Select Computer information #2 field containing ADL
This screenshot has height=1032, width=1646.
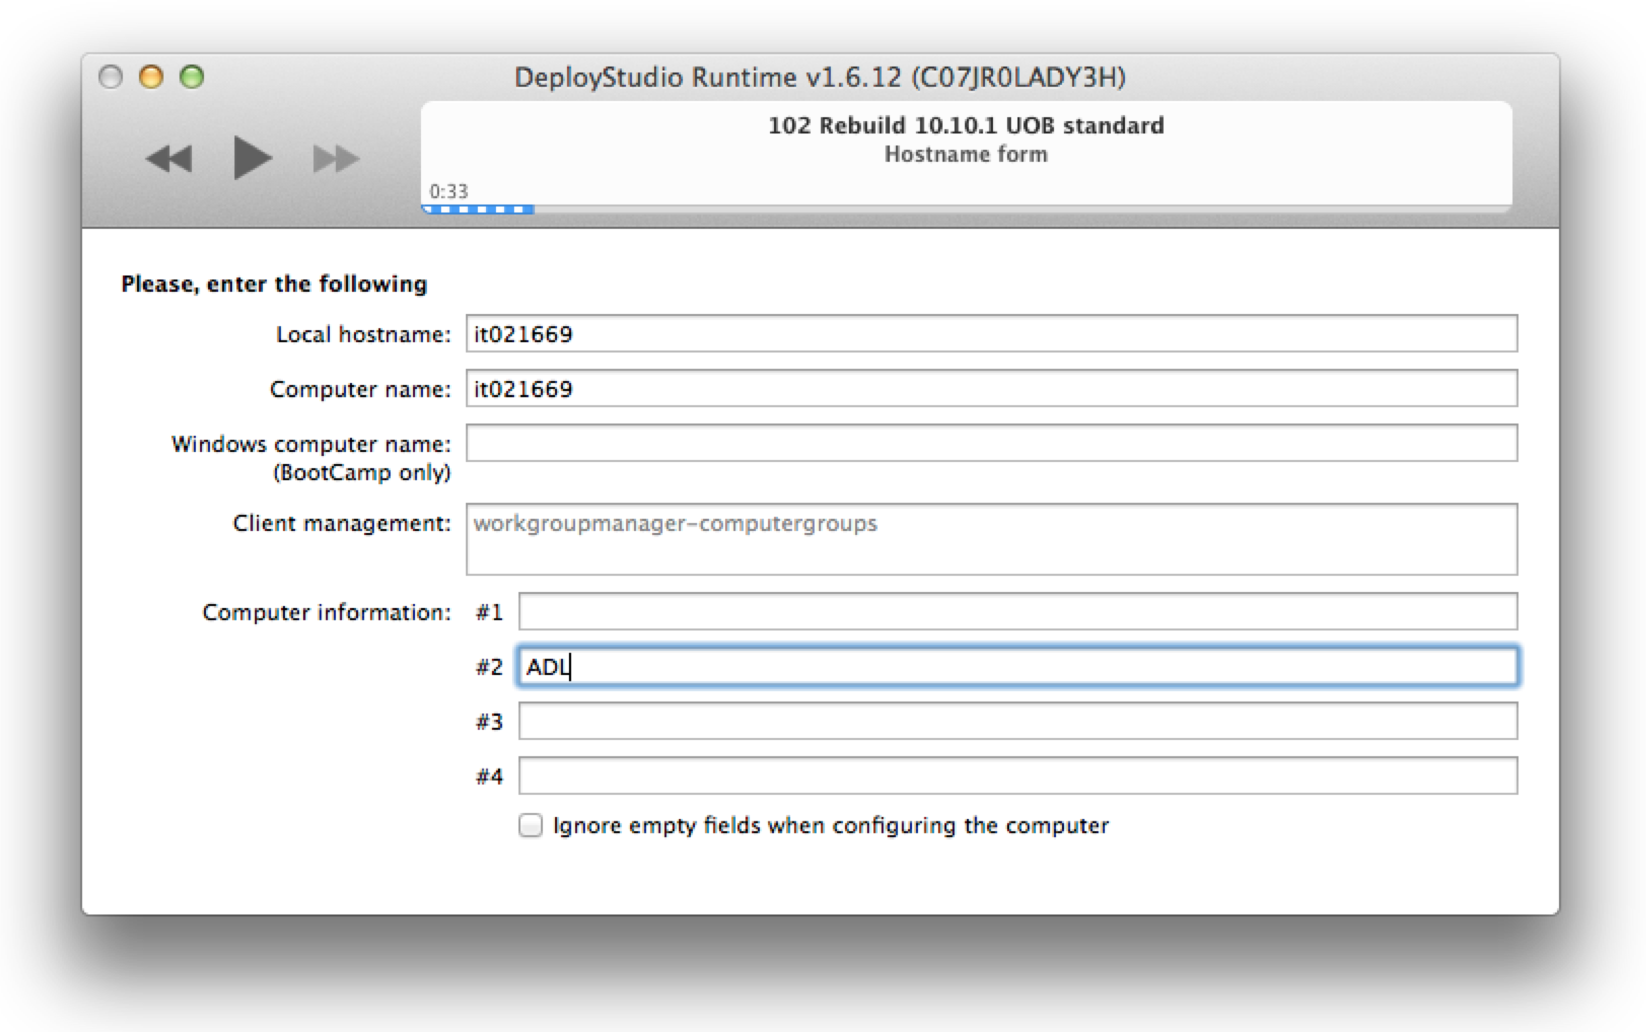tap(1018, 666)
